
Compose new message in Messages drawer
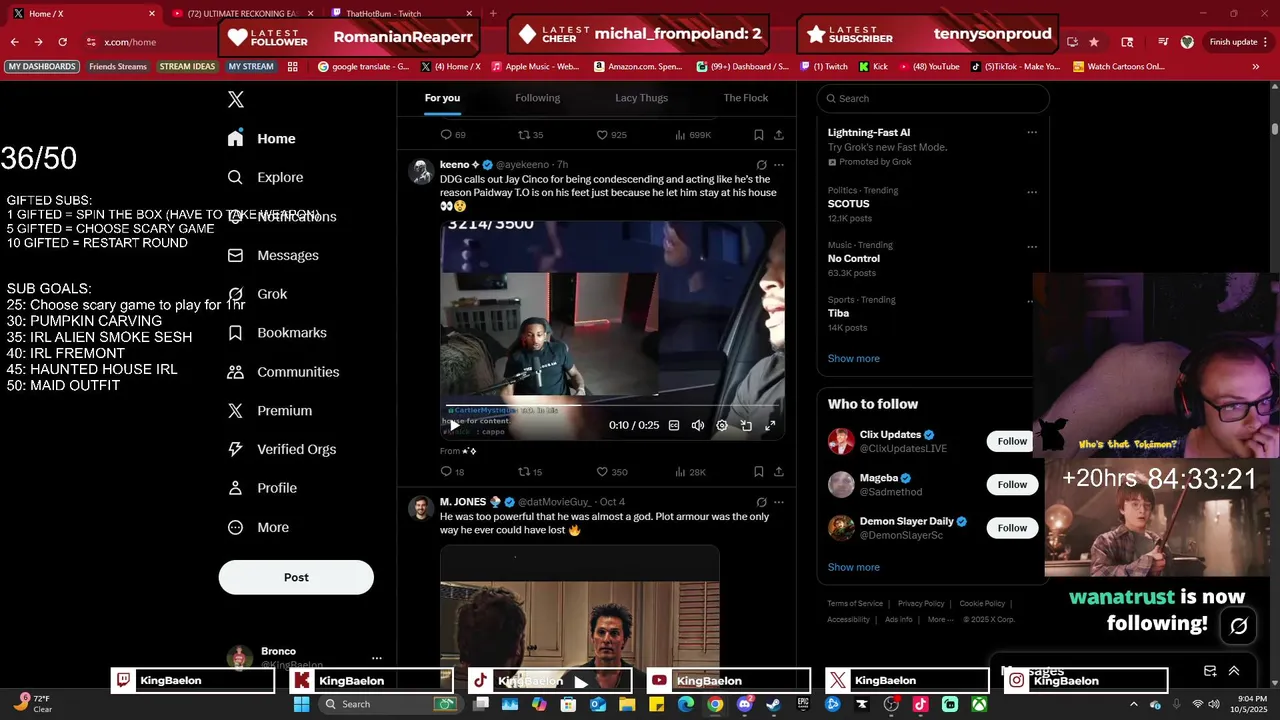[x=1210, y=671]
